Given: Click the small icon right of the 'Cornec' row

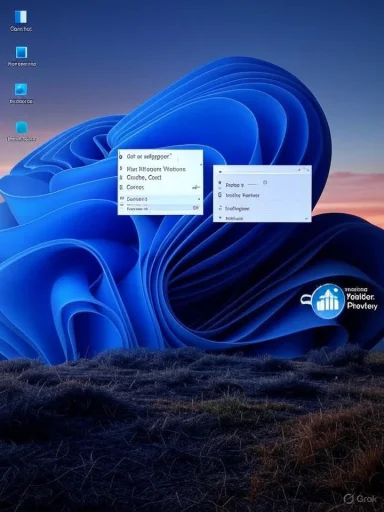Looking at the screenshot, I should (196, 188).
